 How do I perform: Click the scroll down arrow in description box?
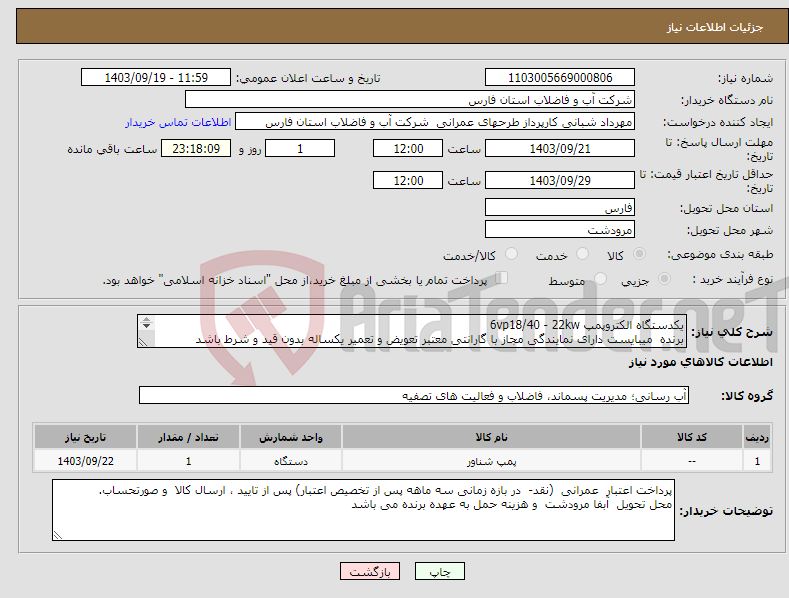(146, 326)
